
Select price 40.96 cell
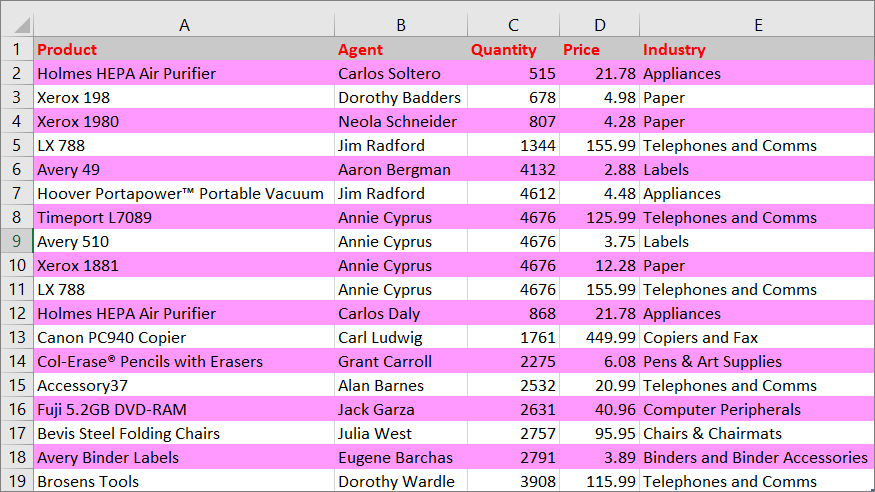599,409
